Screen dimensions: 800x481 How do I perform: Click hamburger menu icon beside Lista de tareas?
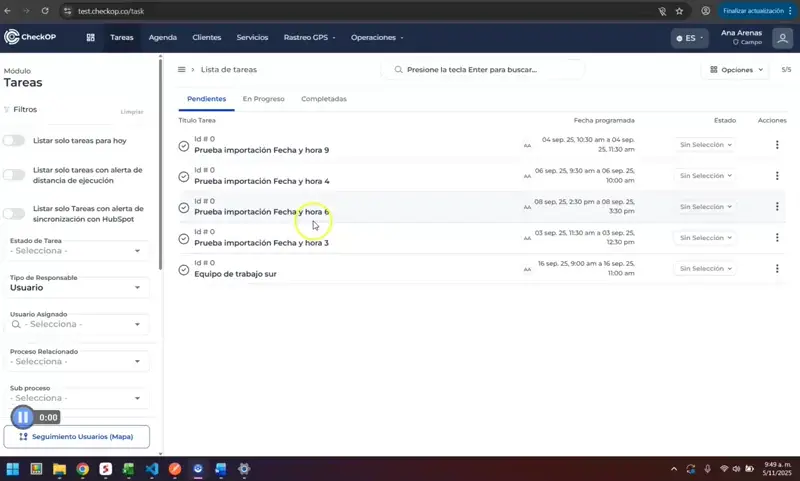pos(181,70)
